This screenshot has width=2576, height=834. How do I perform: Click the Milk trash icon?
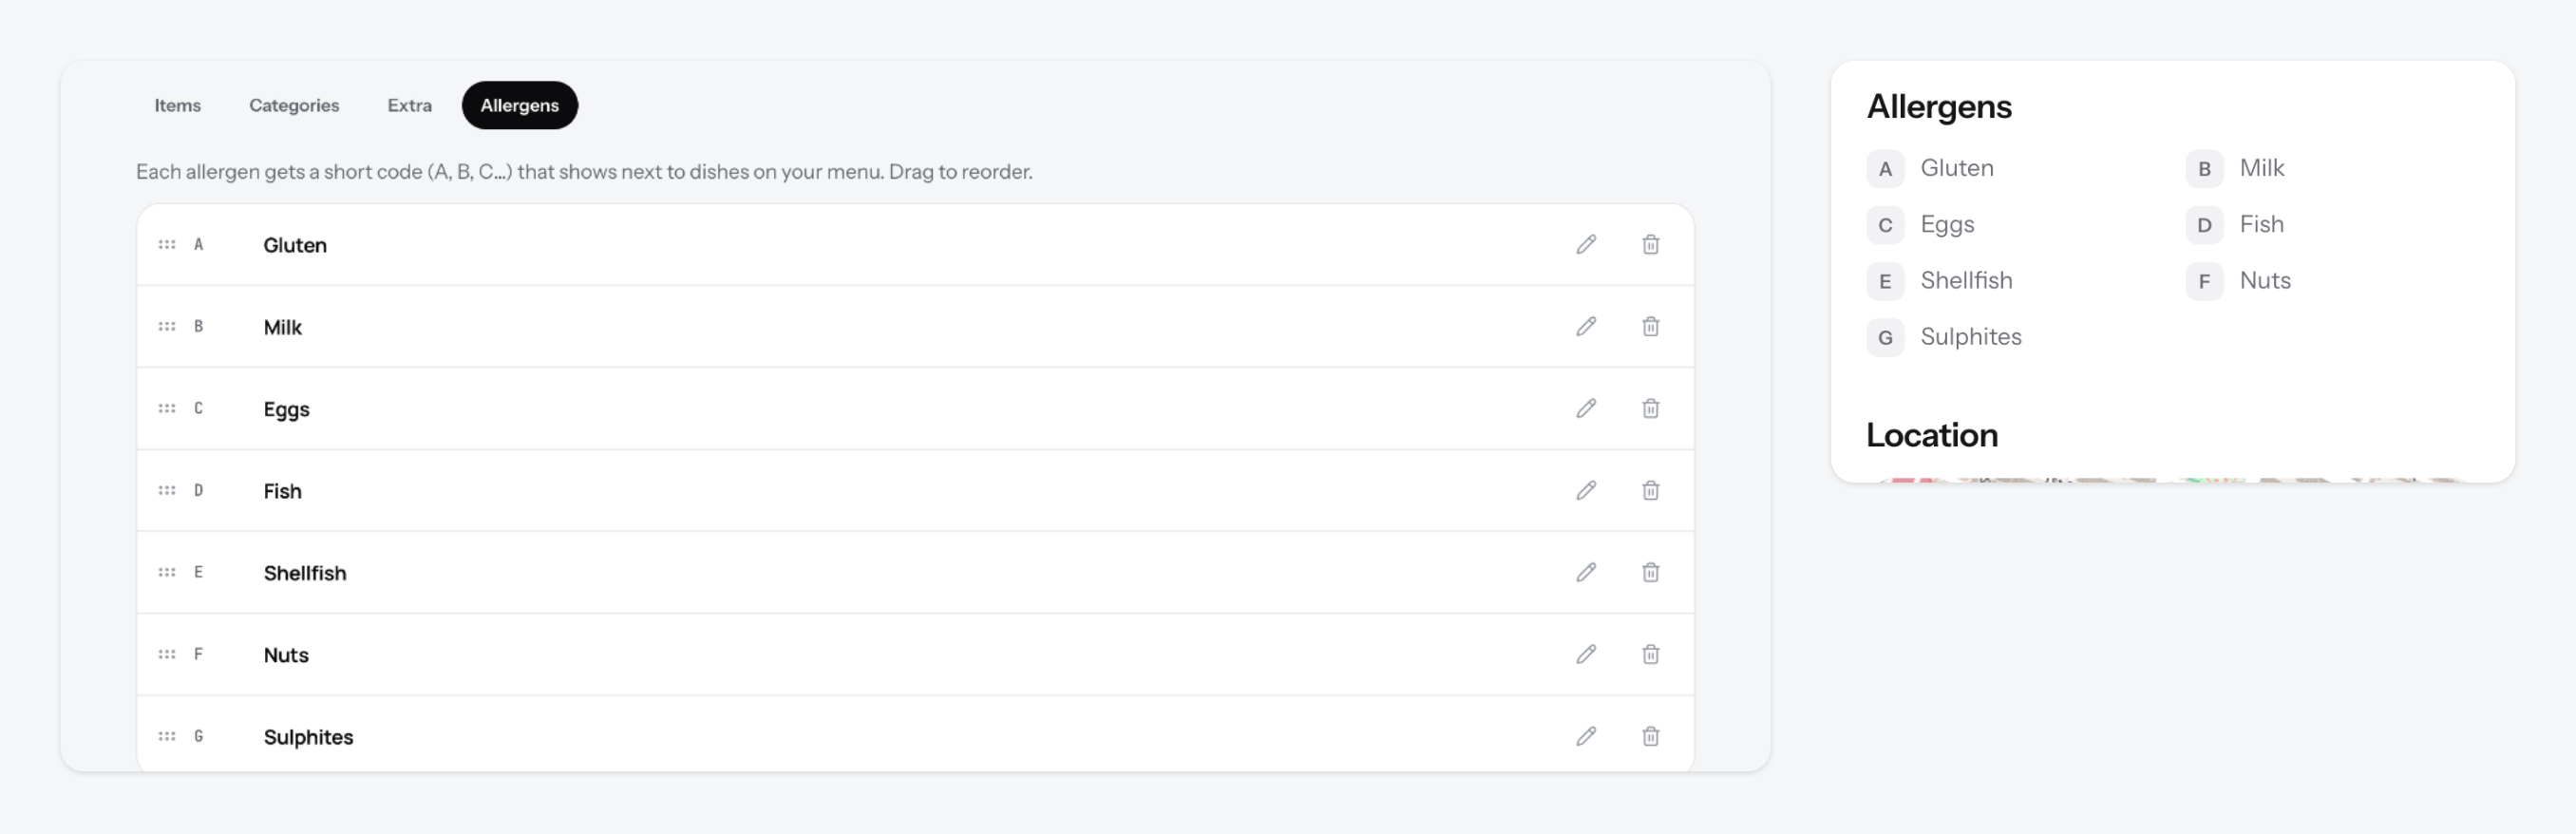1650,327
